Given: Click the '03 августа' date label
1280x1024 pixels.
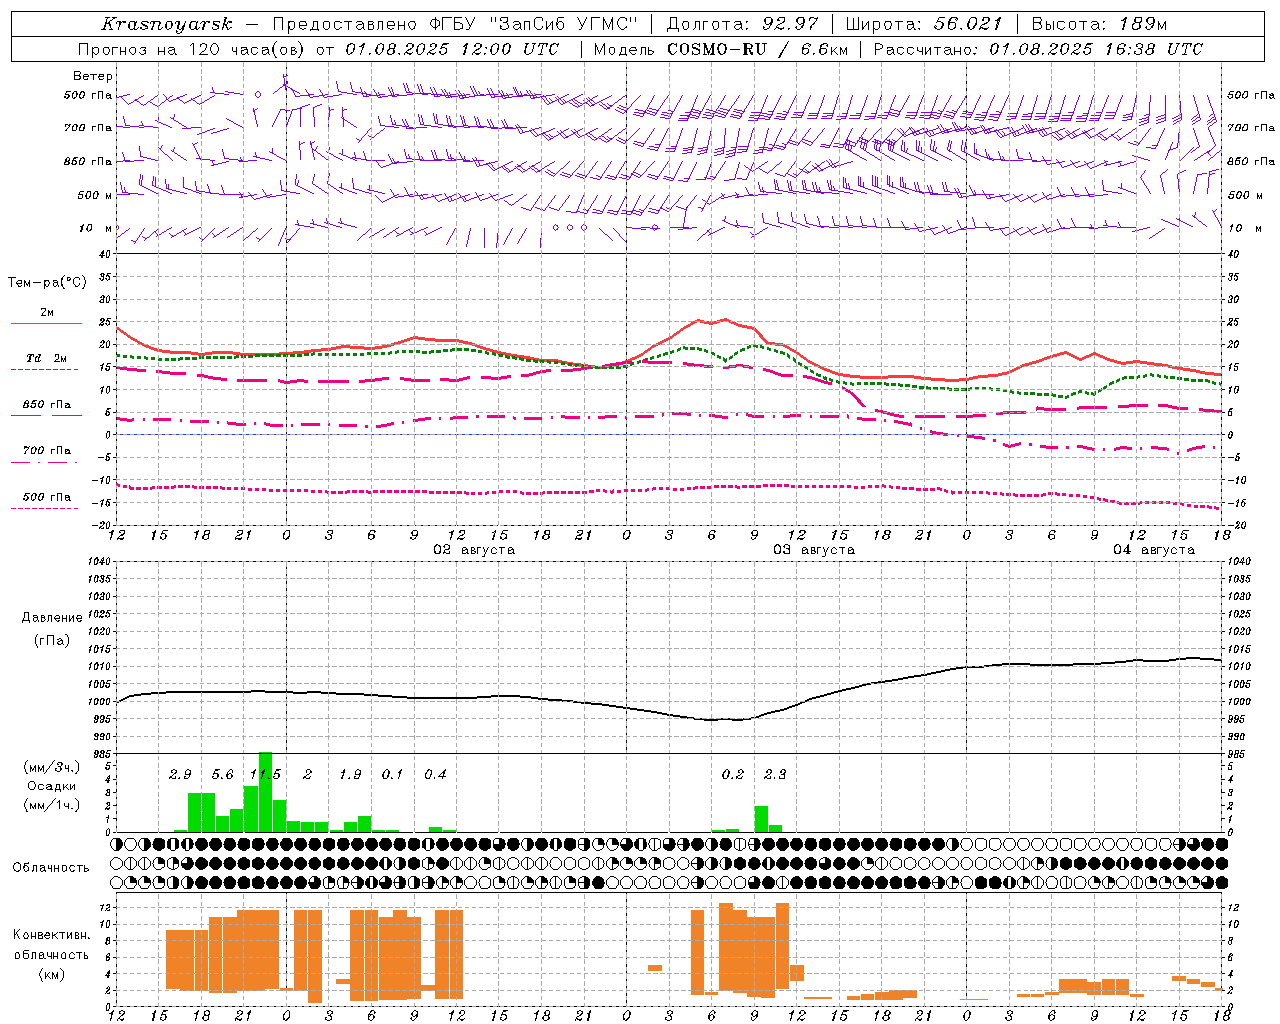Looking at the screenshot, I should point(814,550).
